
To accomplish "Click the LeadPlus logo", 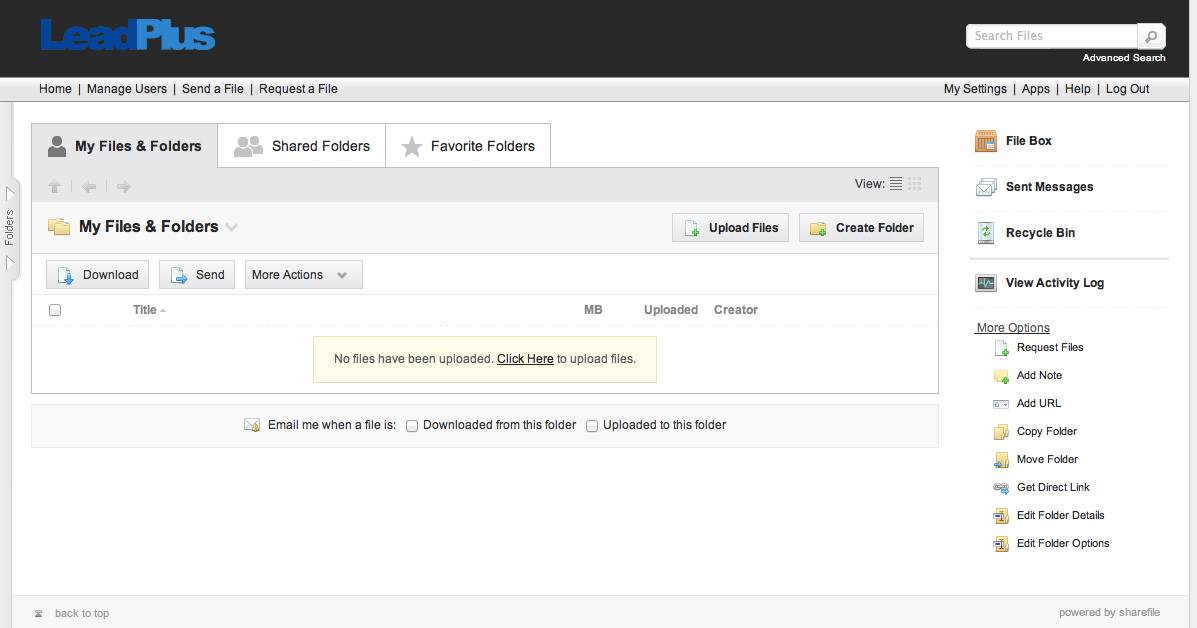I will tap(127, 36).
